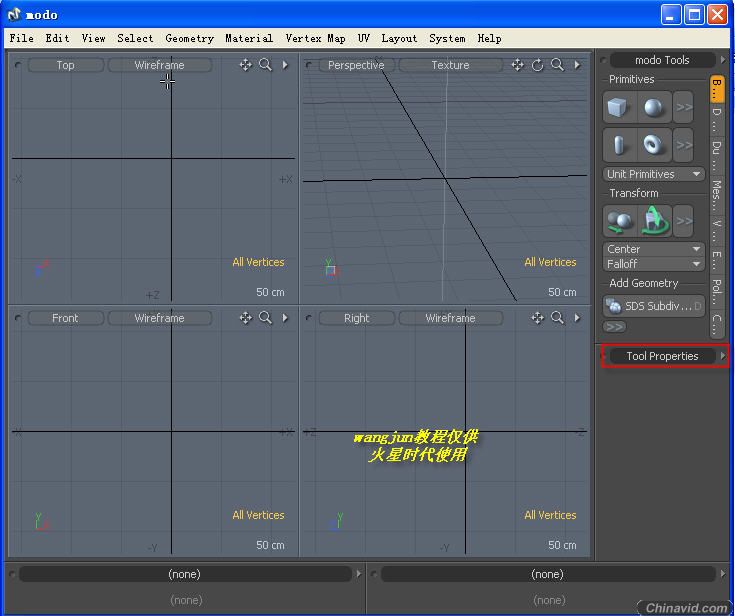Activate the Rotate transform tool icon
735x616 pixels.
[x=653, y=219]
